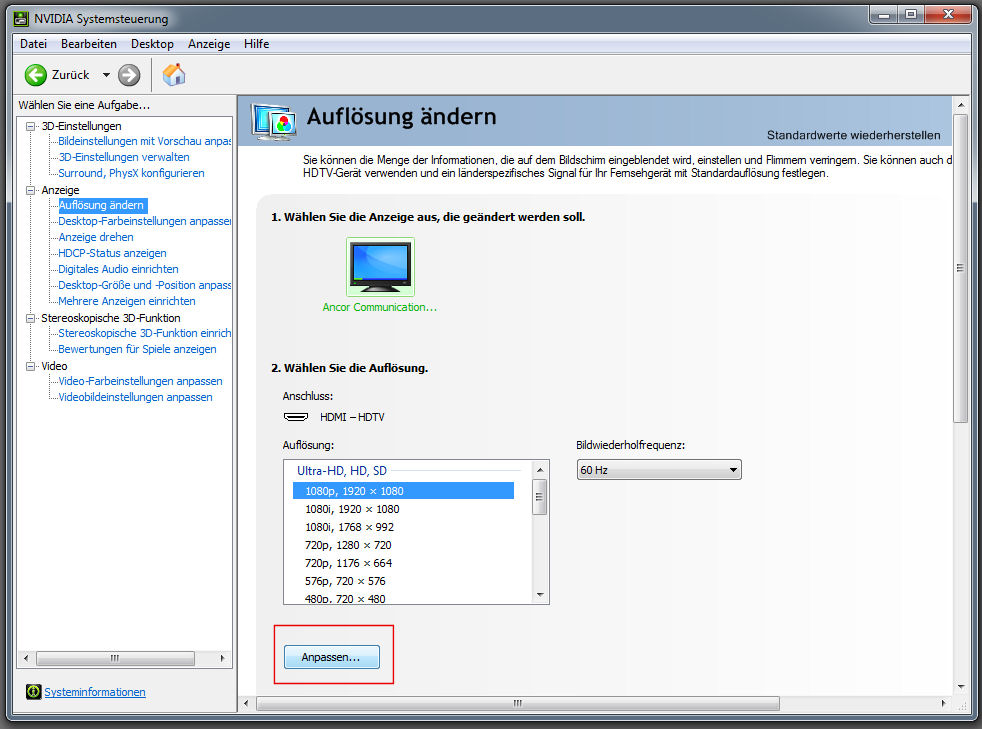Click main panel scroll-right arrow
This screenshot has height=729, width=982.
944,703
